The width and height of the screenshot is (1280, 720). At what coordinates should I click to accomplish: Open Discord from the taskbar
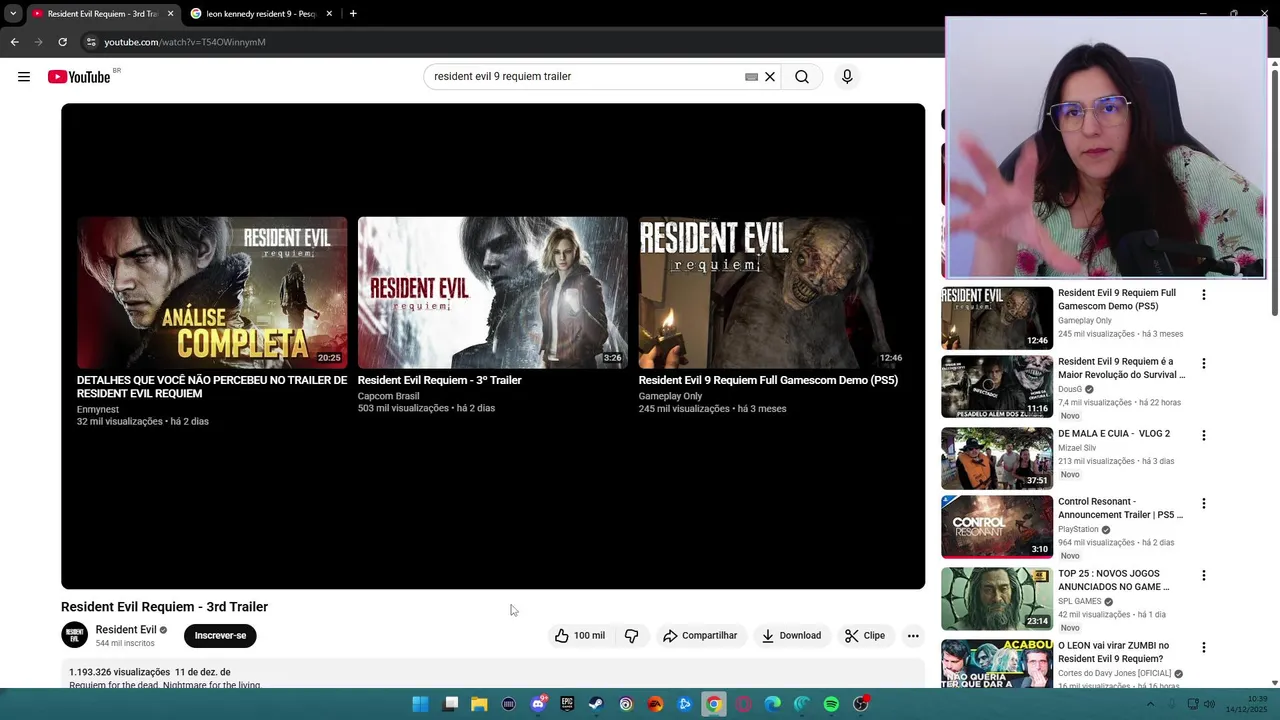click(538, 704)
